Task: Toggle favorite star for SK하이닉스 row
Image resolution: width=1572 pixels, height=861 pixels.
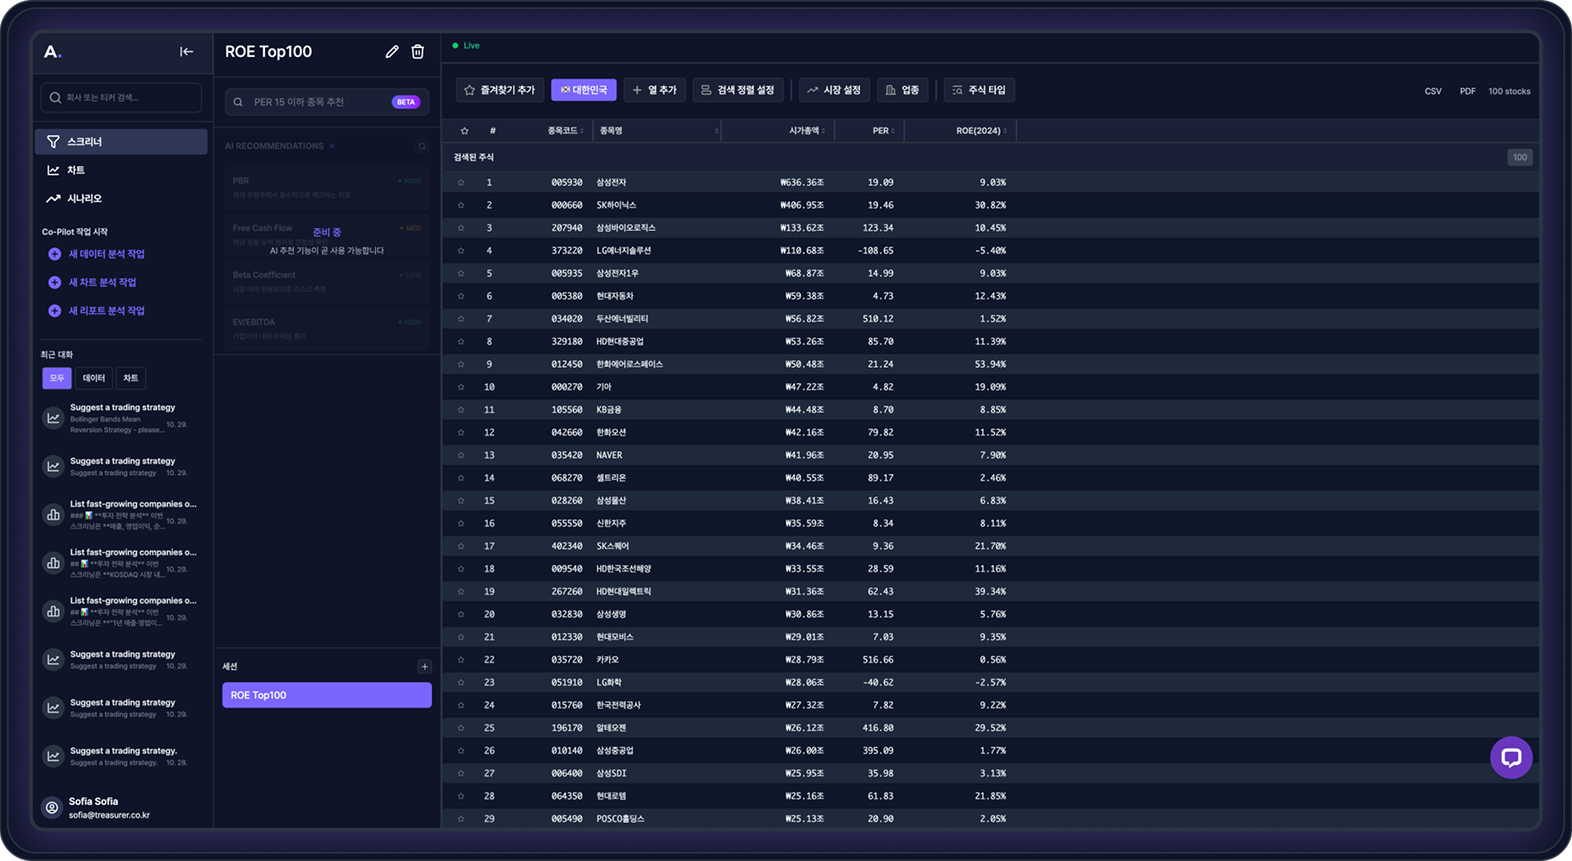Action: [x=461, y=205]
